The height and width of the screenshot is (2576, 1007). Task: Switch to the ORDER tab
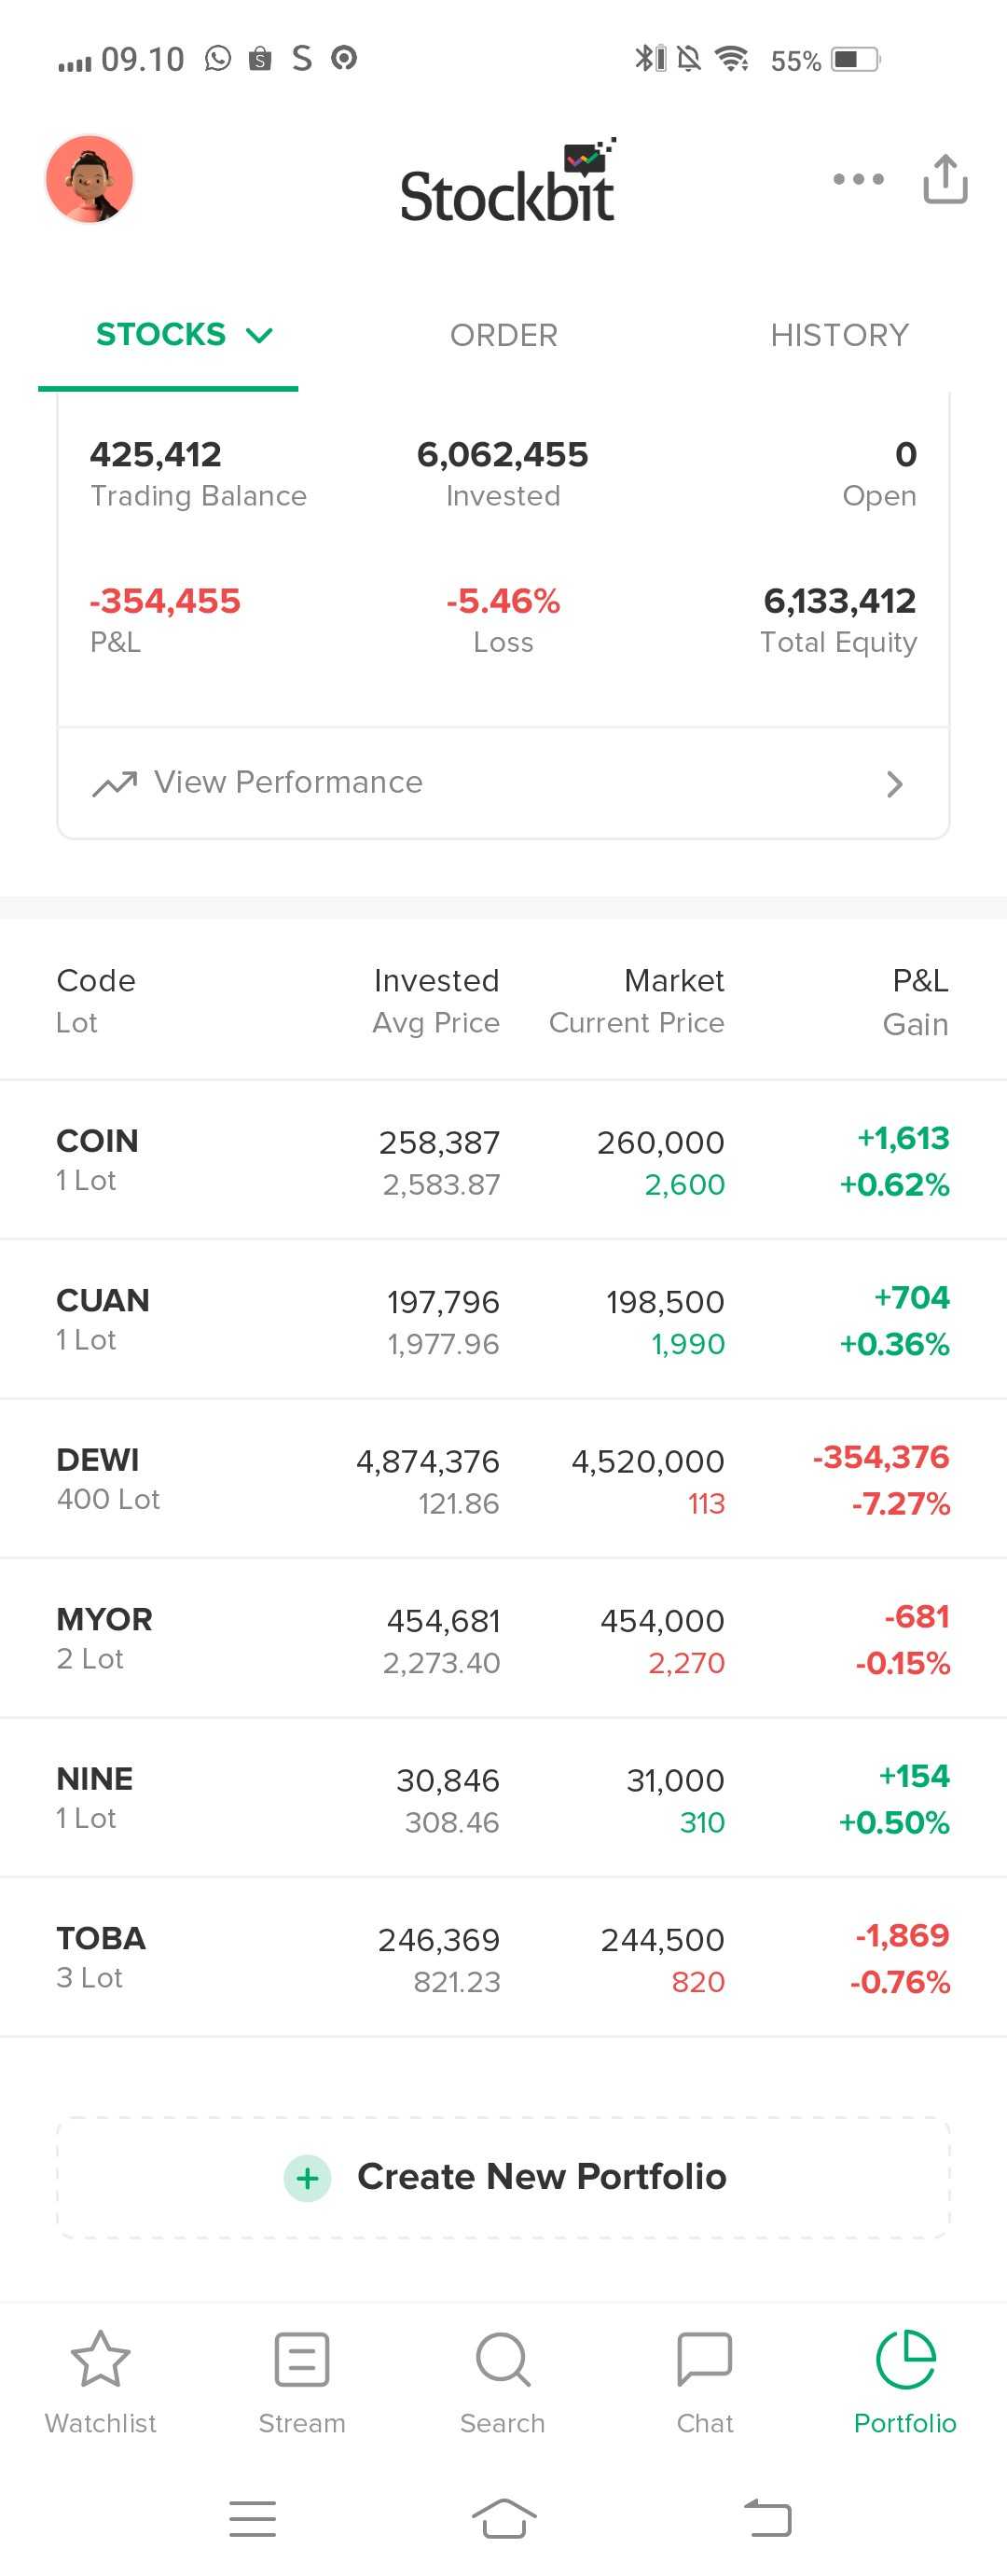[x=503, y=335]
